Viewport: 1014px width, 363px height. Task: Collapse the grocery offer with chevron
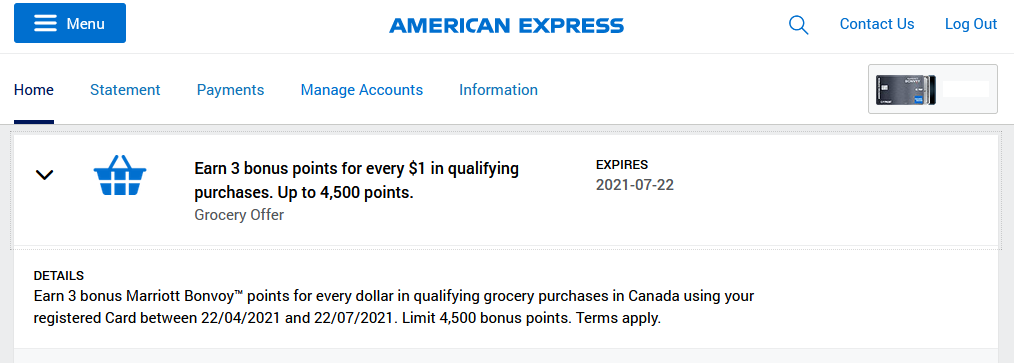coord(44,175)
